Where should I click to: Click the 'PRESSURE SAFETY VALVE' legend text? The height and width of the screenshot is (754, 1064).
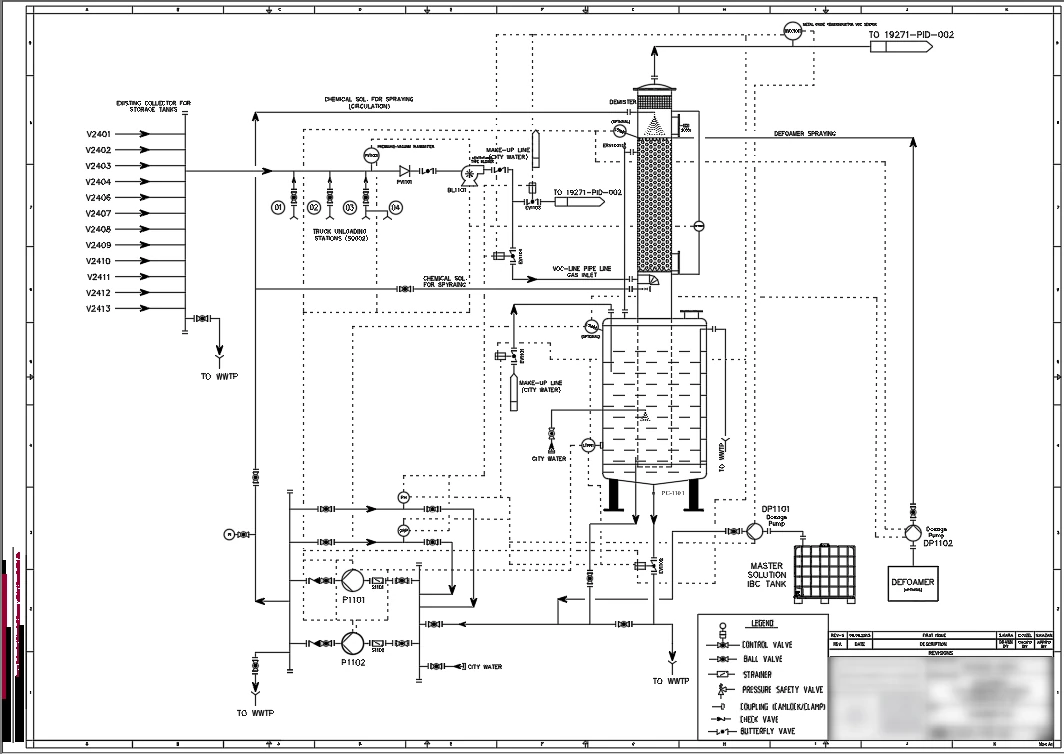coord(782,690)
